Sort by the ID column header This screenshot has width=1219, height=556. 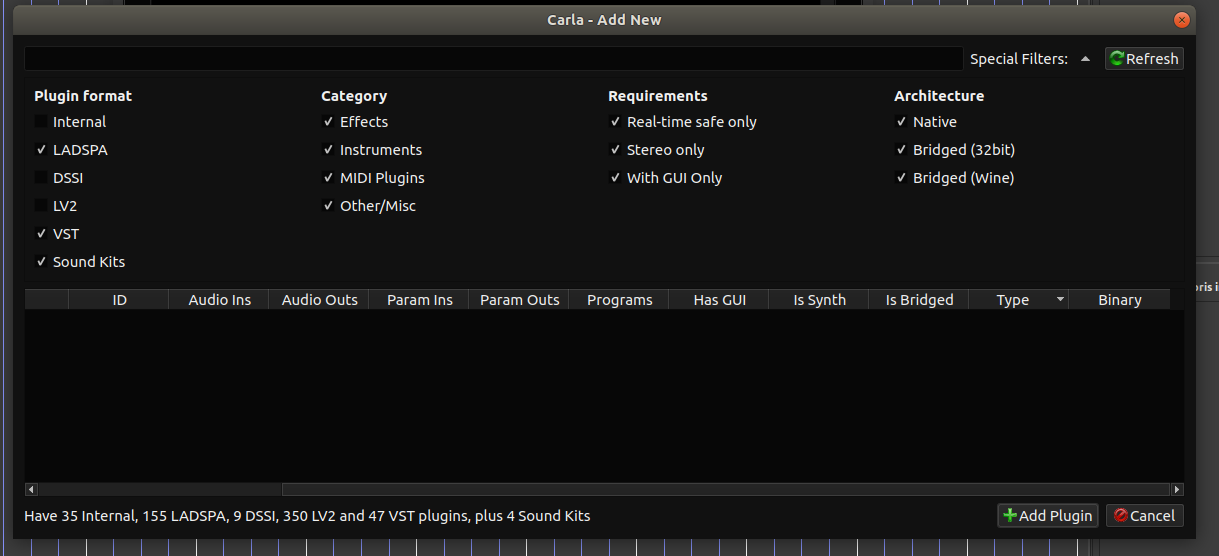(x=119, y=300)
